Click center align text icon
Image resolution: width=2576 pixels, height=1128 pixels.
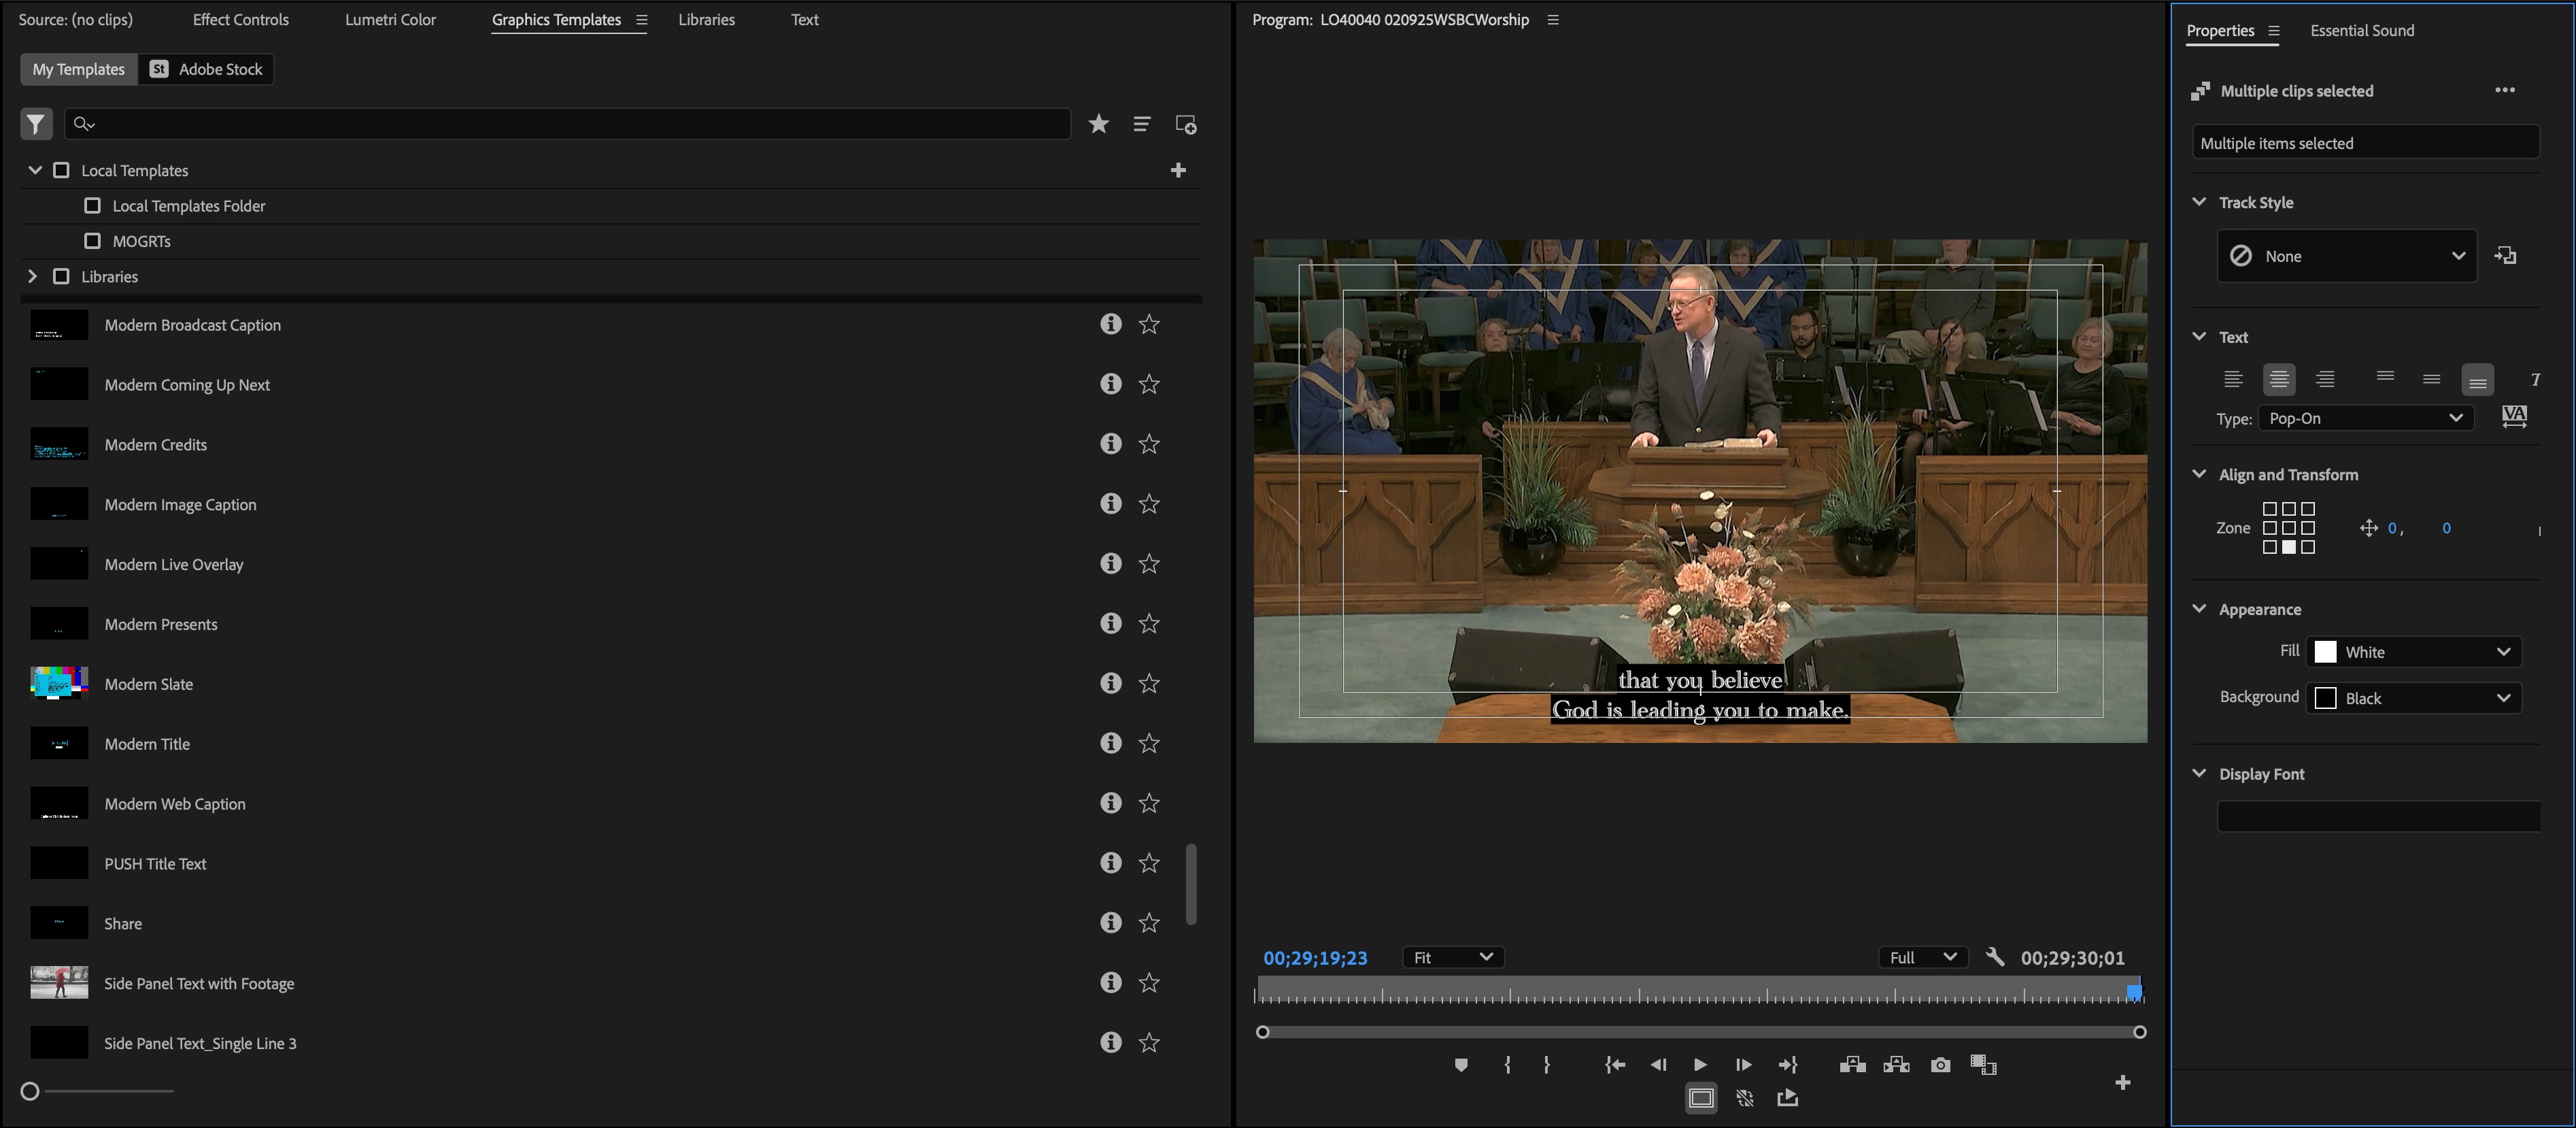2279,379
